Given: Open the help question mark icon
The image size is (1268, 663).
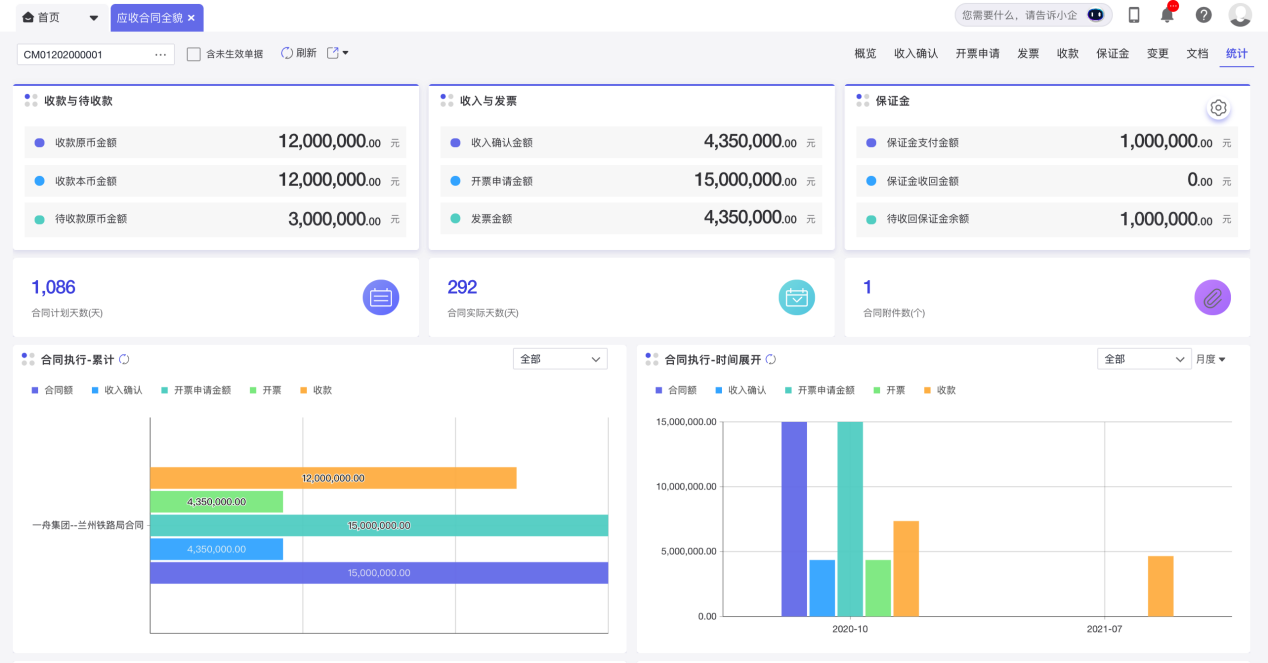Looking at the screenshot, I should pyautogui.click(x=1204, y=15).
